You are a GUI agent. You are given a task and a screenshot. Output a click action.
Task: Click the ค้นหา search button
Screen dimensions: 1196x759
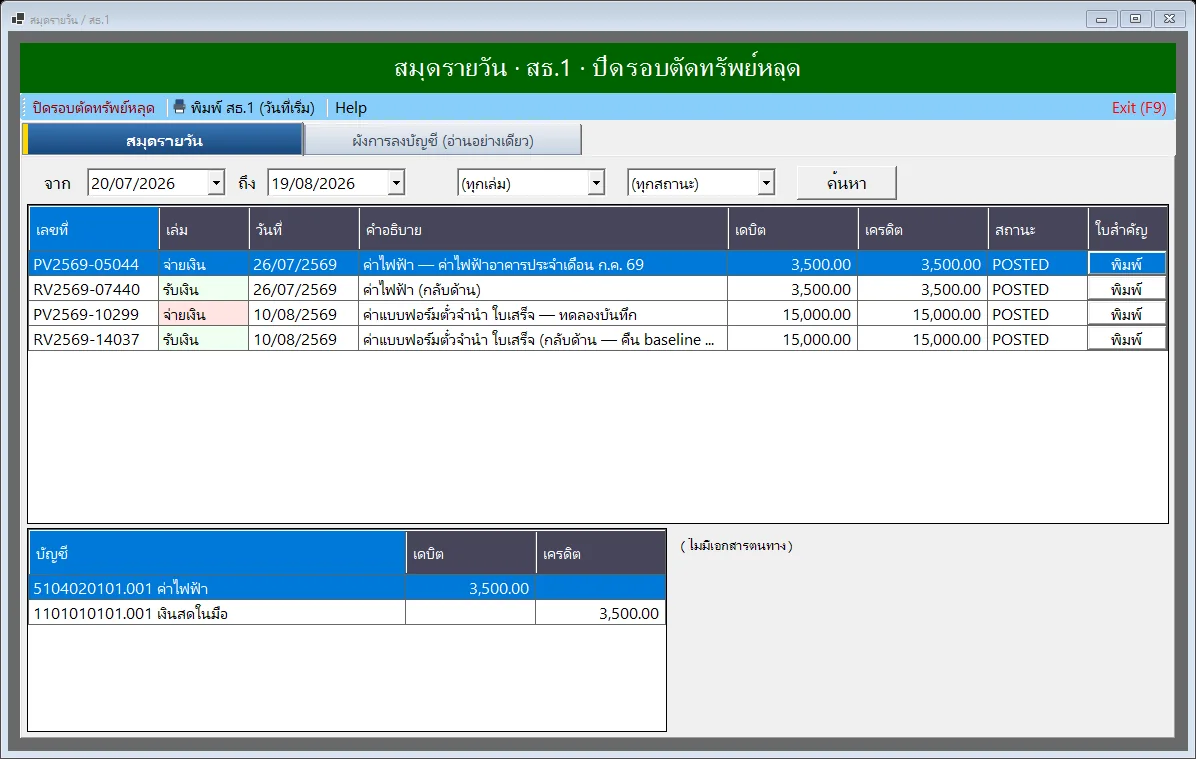tap(846, 183)
